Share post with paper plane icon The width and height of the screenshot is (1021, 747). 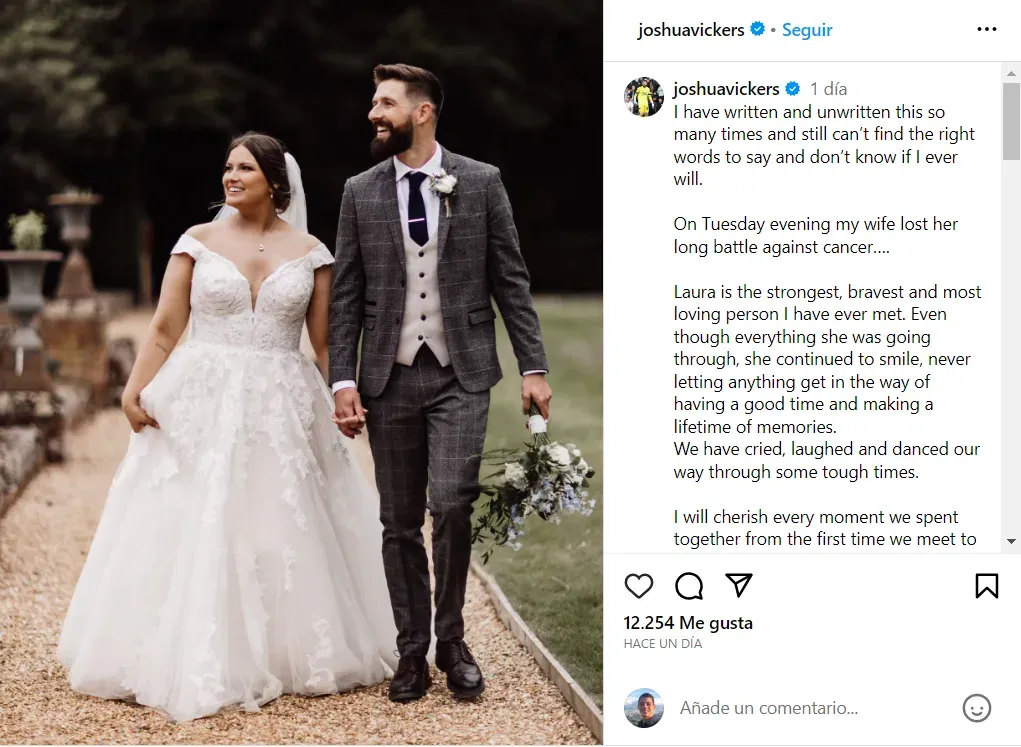[x=739, y=585]
